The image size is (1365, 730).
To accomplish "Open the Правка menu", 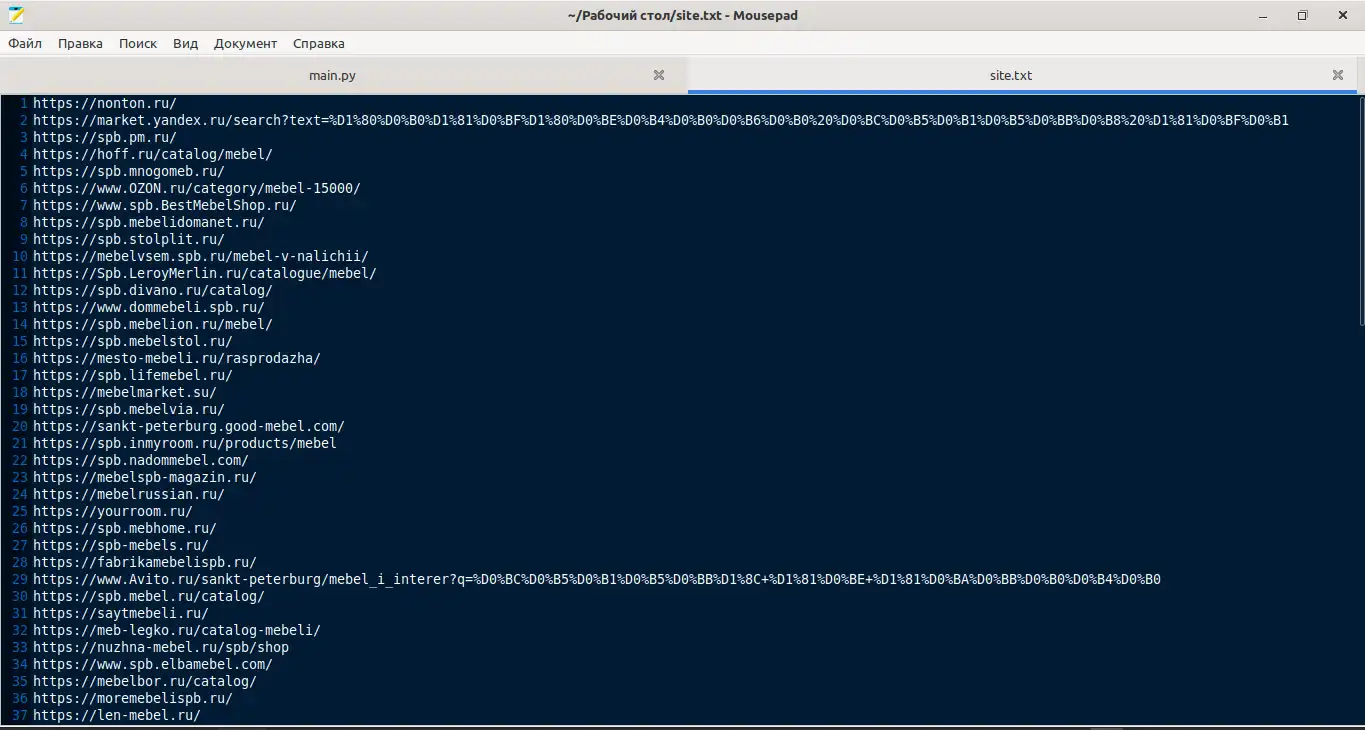I will click(80, 43).
